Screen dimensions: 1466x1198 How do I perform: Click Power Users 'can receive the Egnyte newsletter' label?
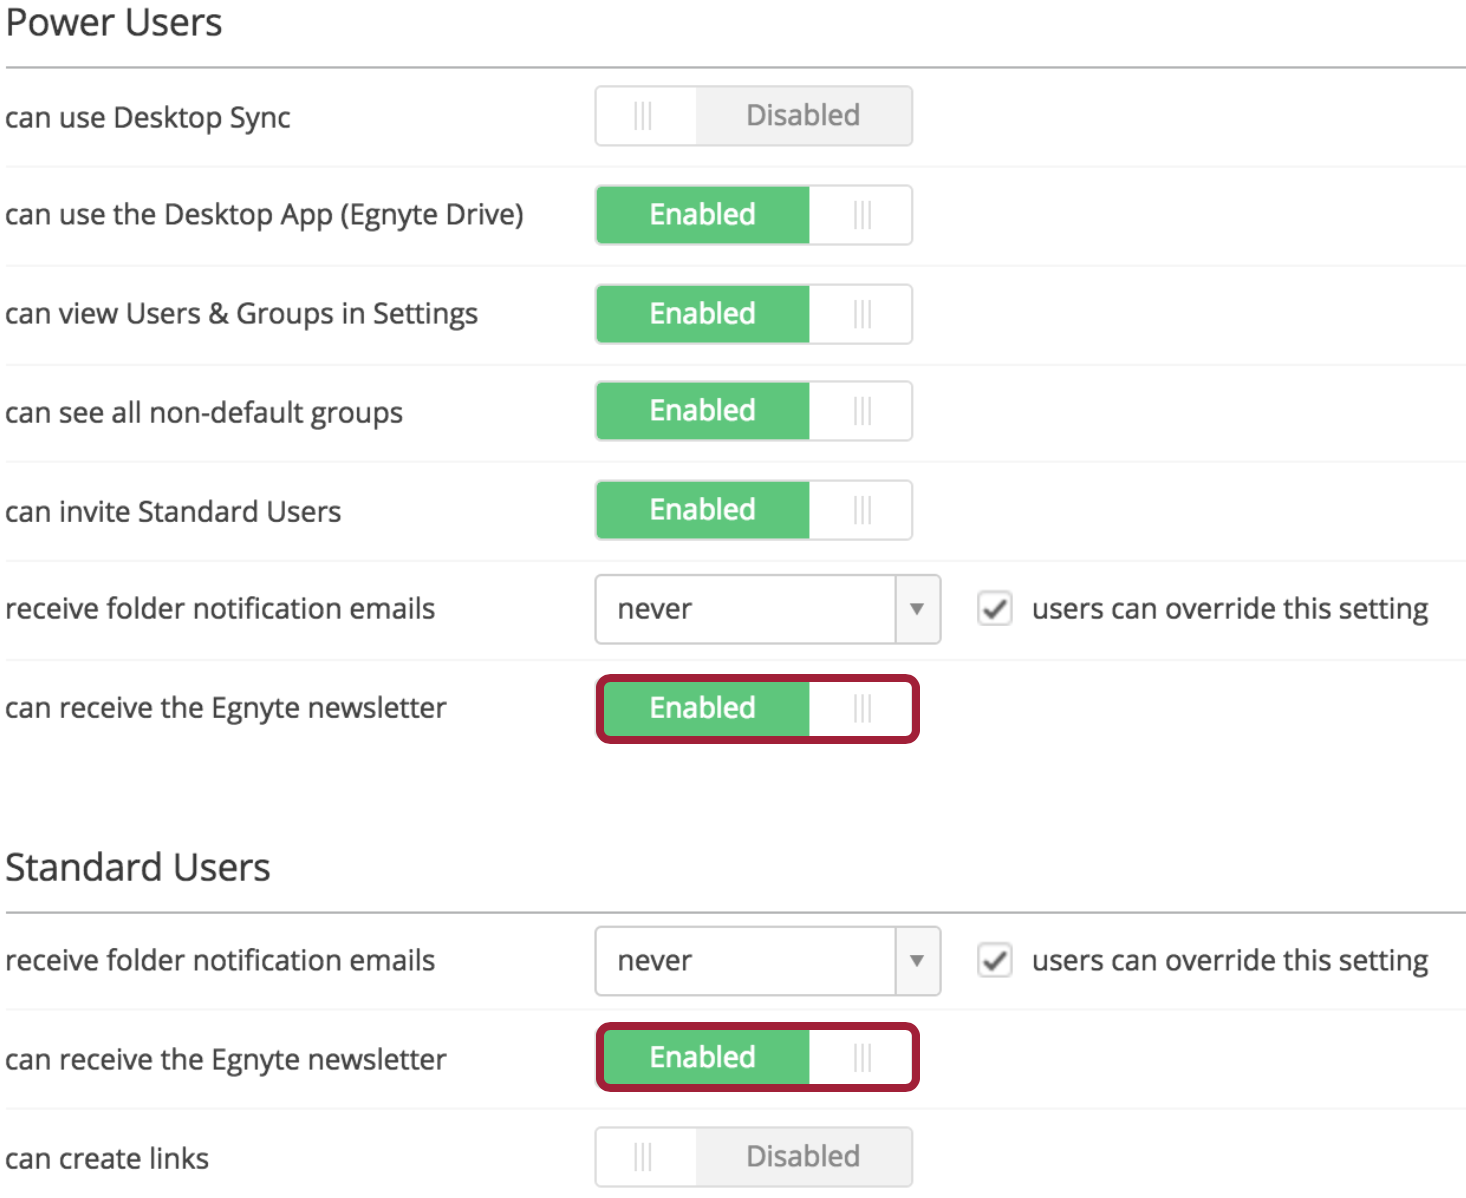pos(226,708)
